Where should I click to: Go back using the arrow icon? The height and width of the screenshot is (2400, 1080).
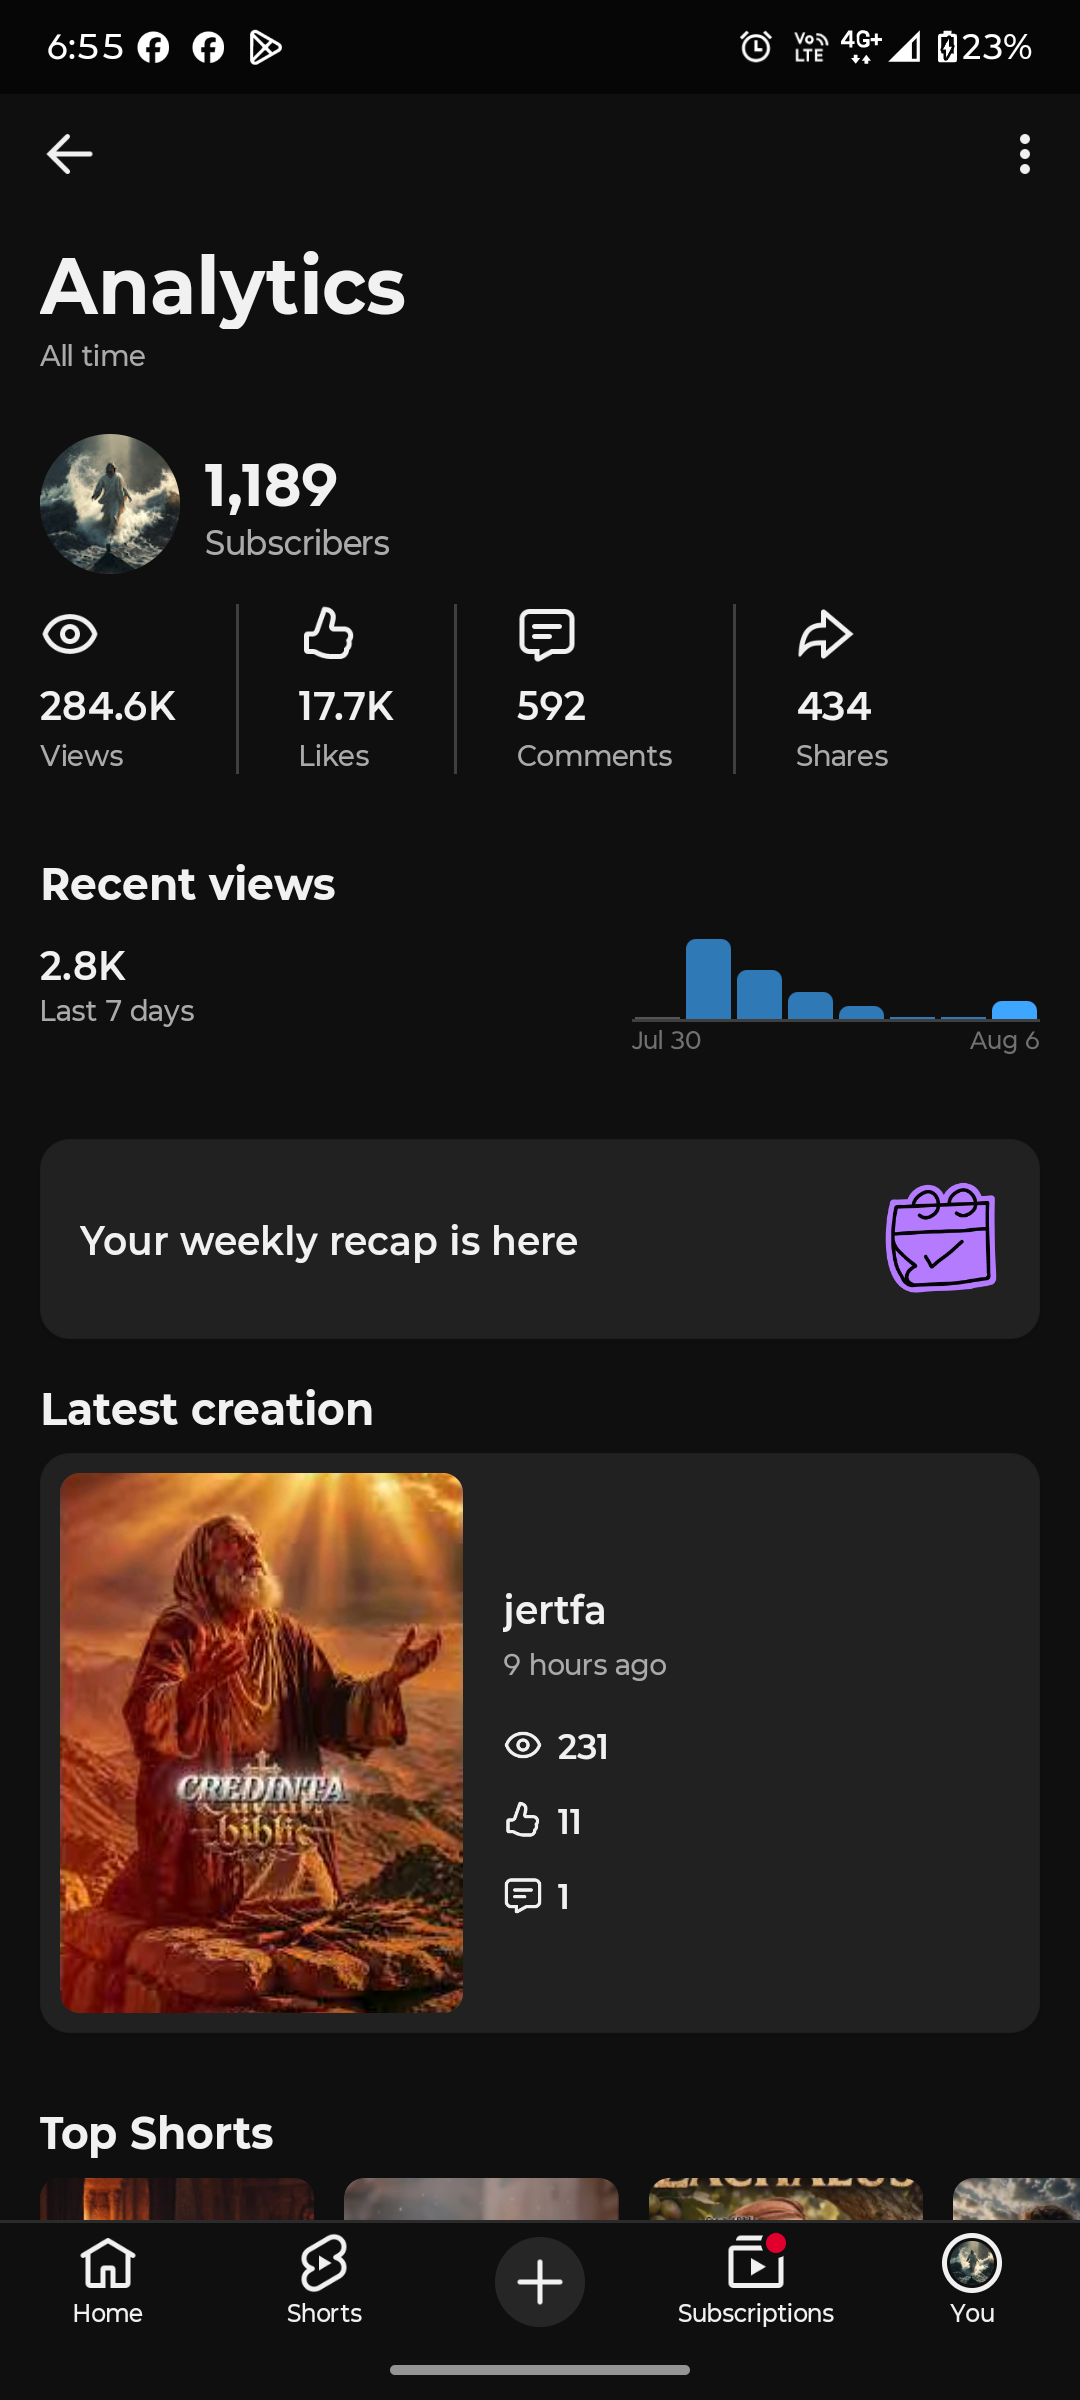click(69, 154)
